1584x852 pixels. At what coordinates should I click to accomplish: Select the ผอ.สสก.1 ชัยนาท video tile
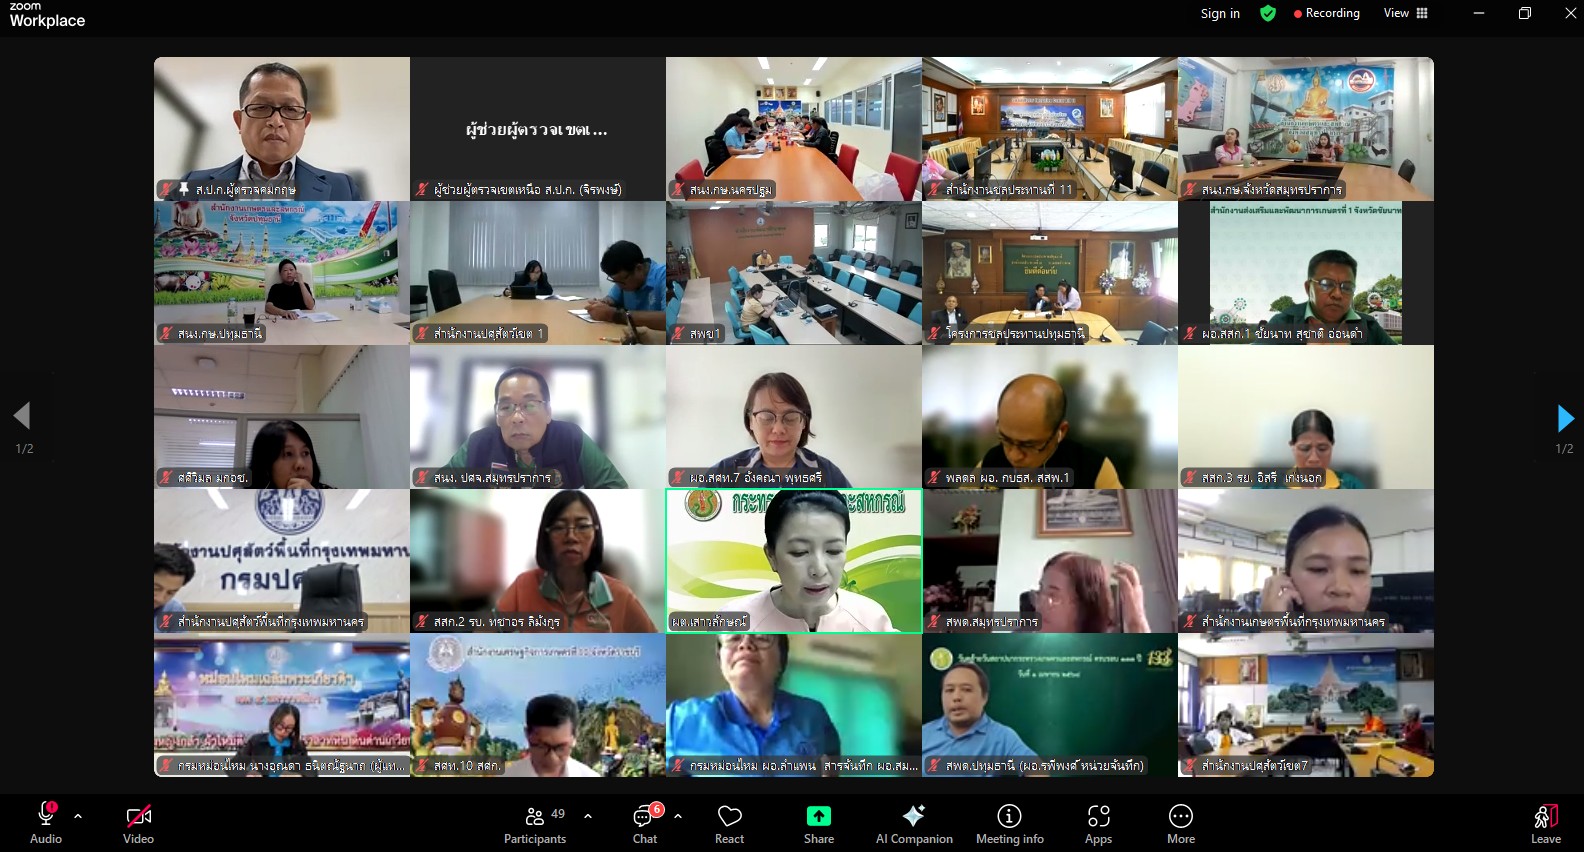pos(1306,273)
